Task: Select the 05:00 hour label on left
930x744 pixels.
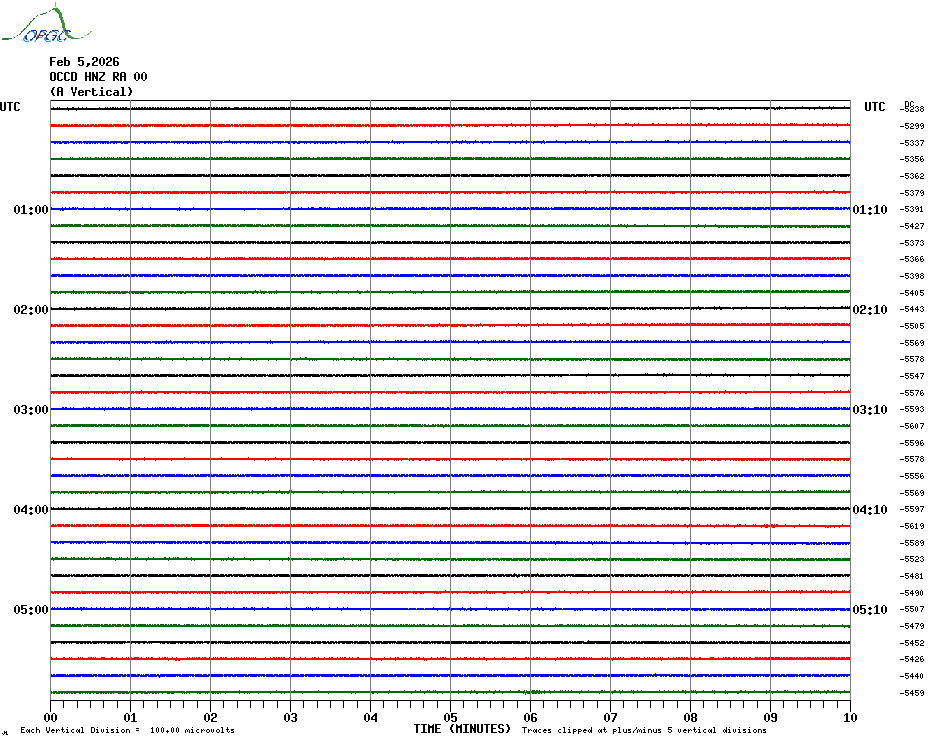Action: (31, 610)
